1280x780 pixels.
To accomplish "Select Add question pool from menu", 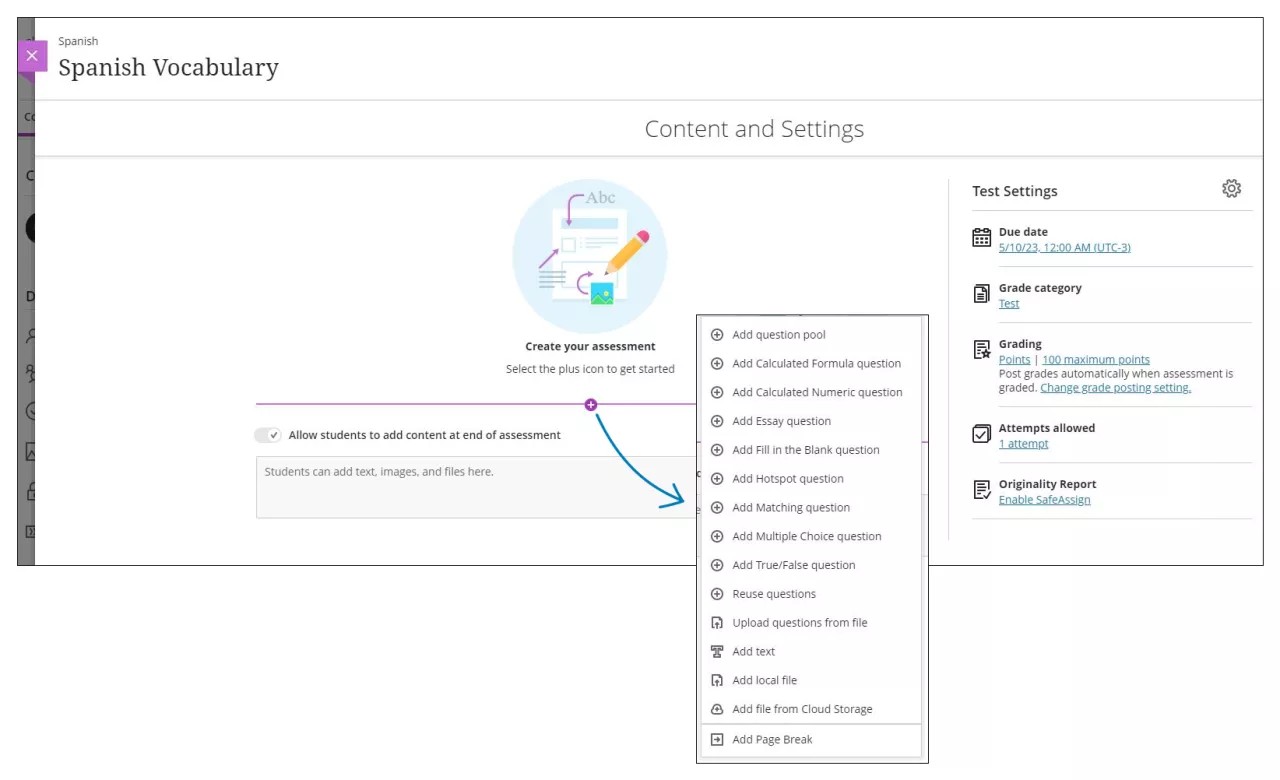I will click(x=778, y=335).
